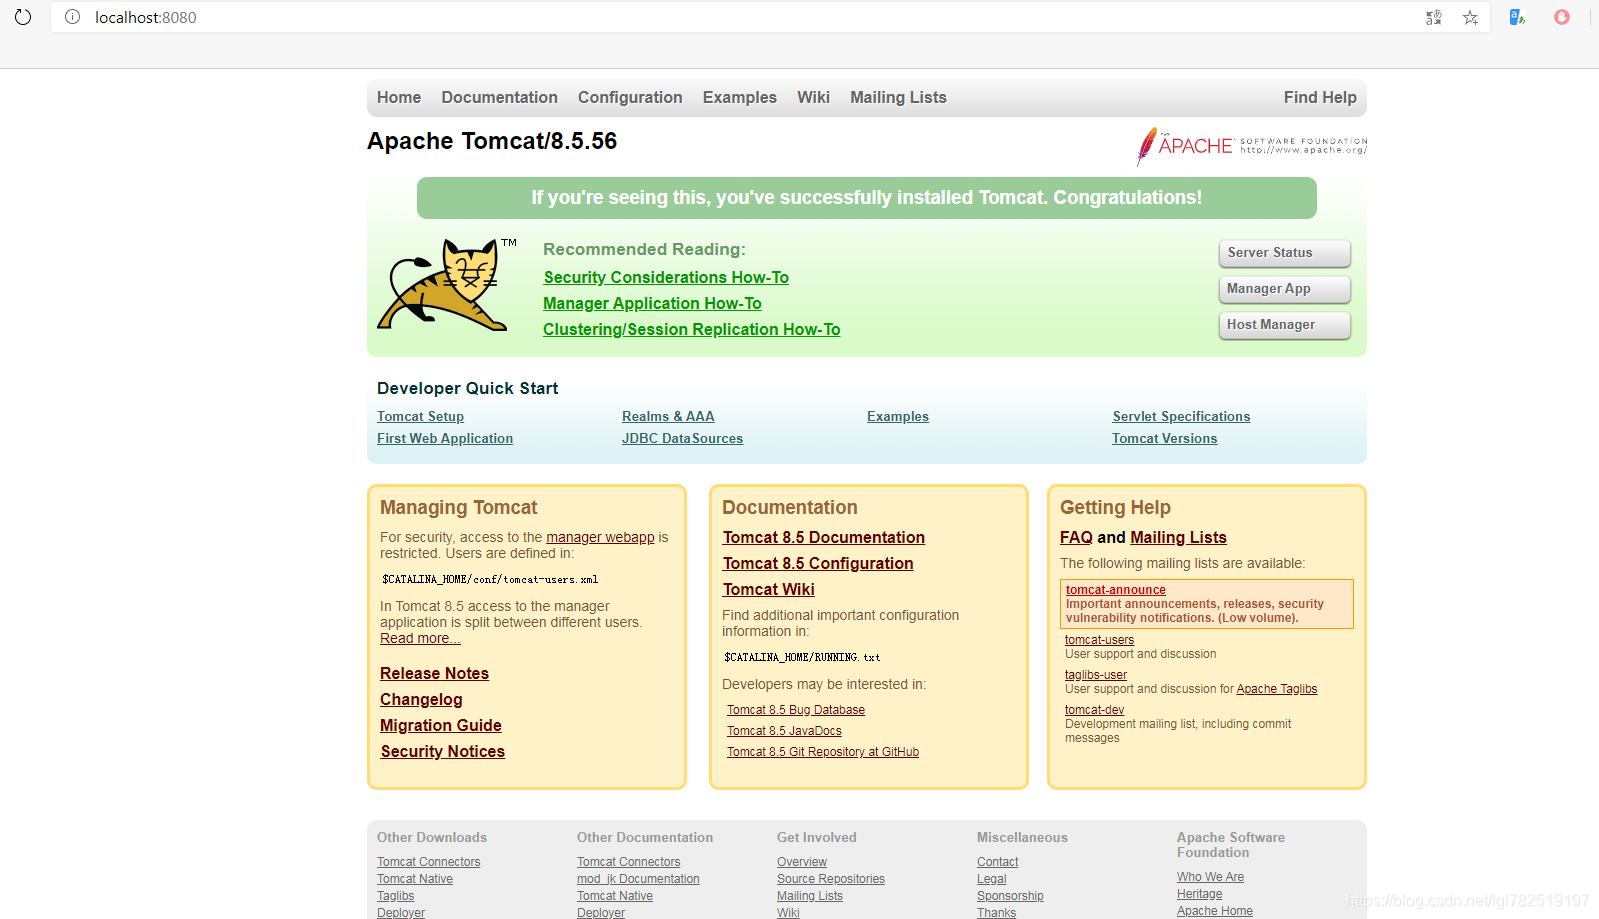Open Examples link in Developer Quick Start

click(898, 416)
